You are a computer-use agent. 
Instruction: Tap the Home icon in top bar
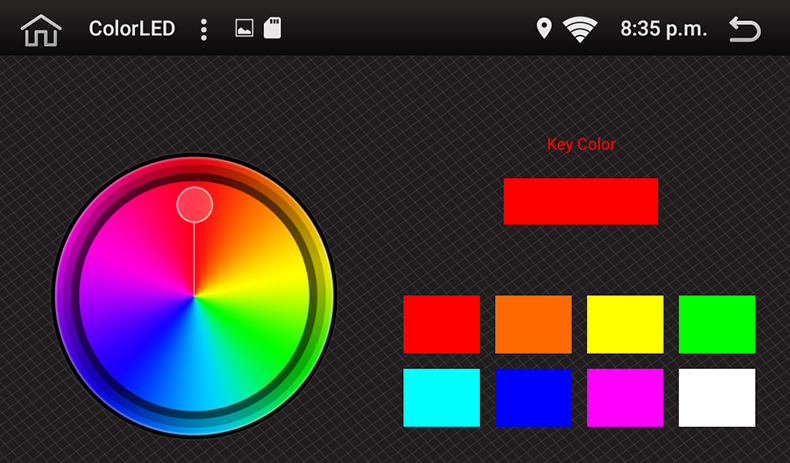[x=41, y=29]
